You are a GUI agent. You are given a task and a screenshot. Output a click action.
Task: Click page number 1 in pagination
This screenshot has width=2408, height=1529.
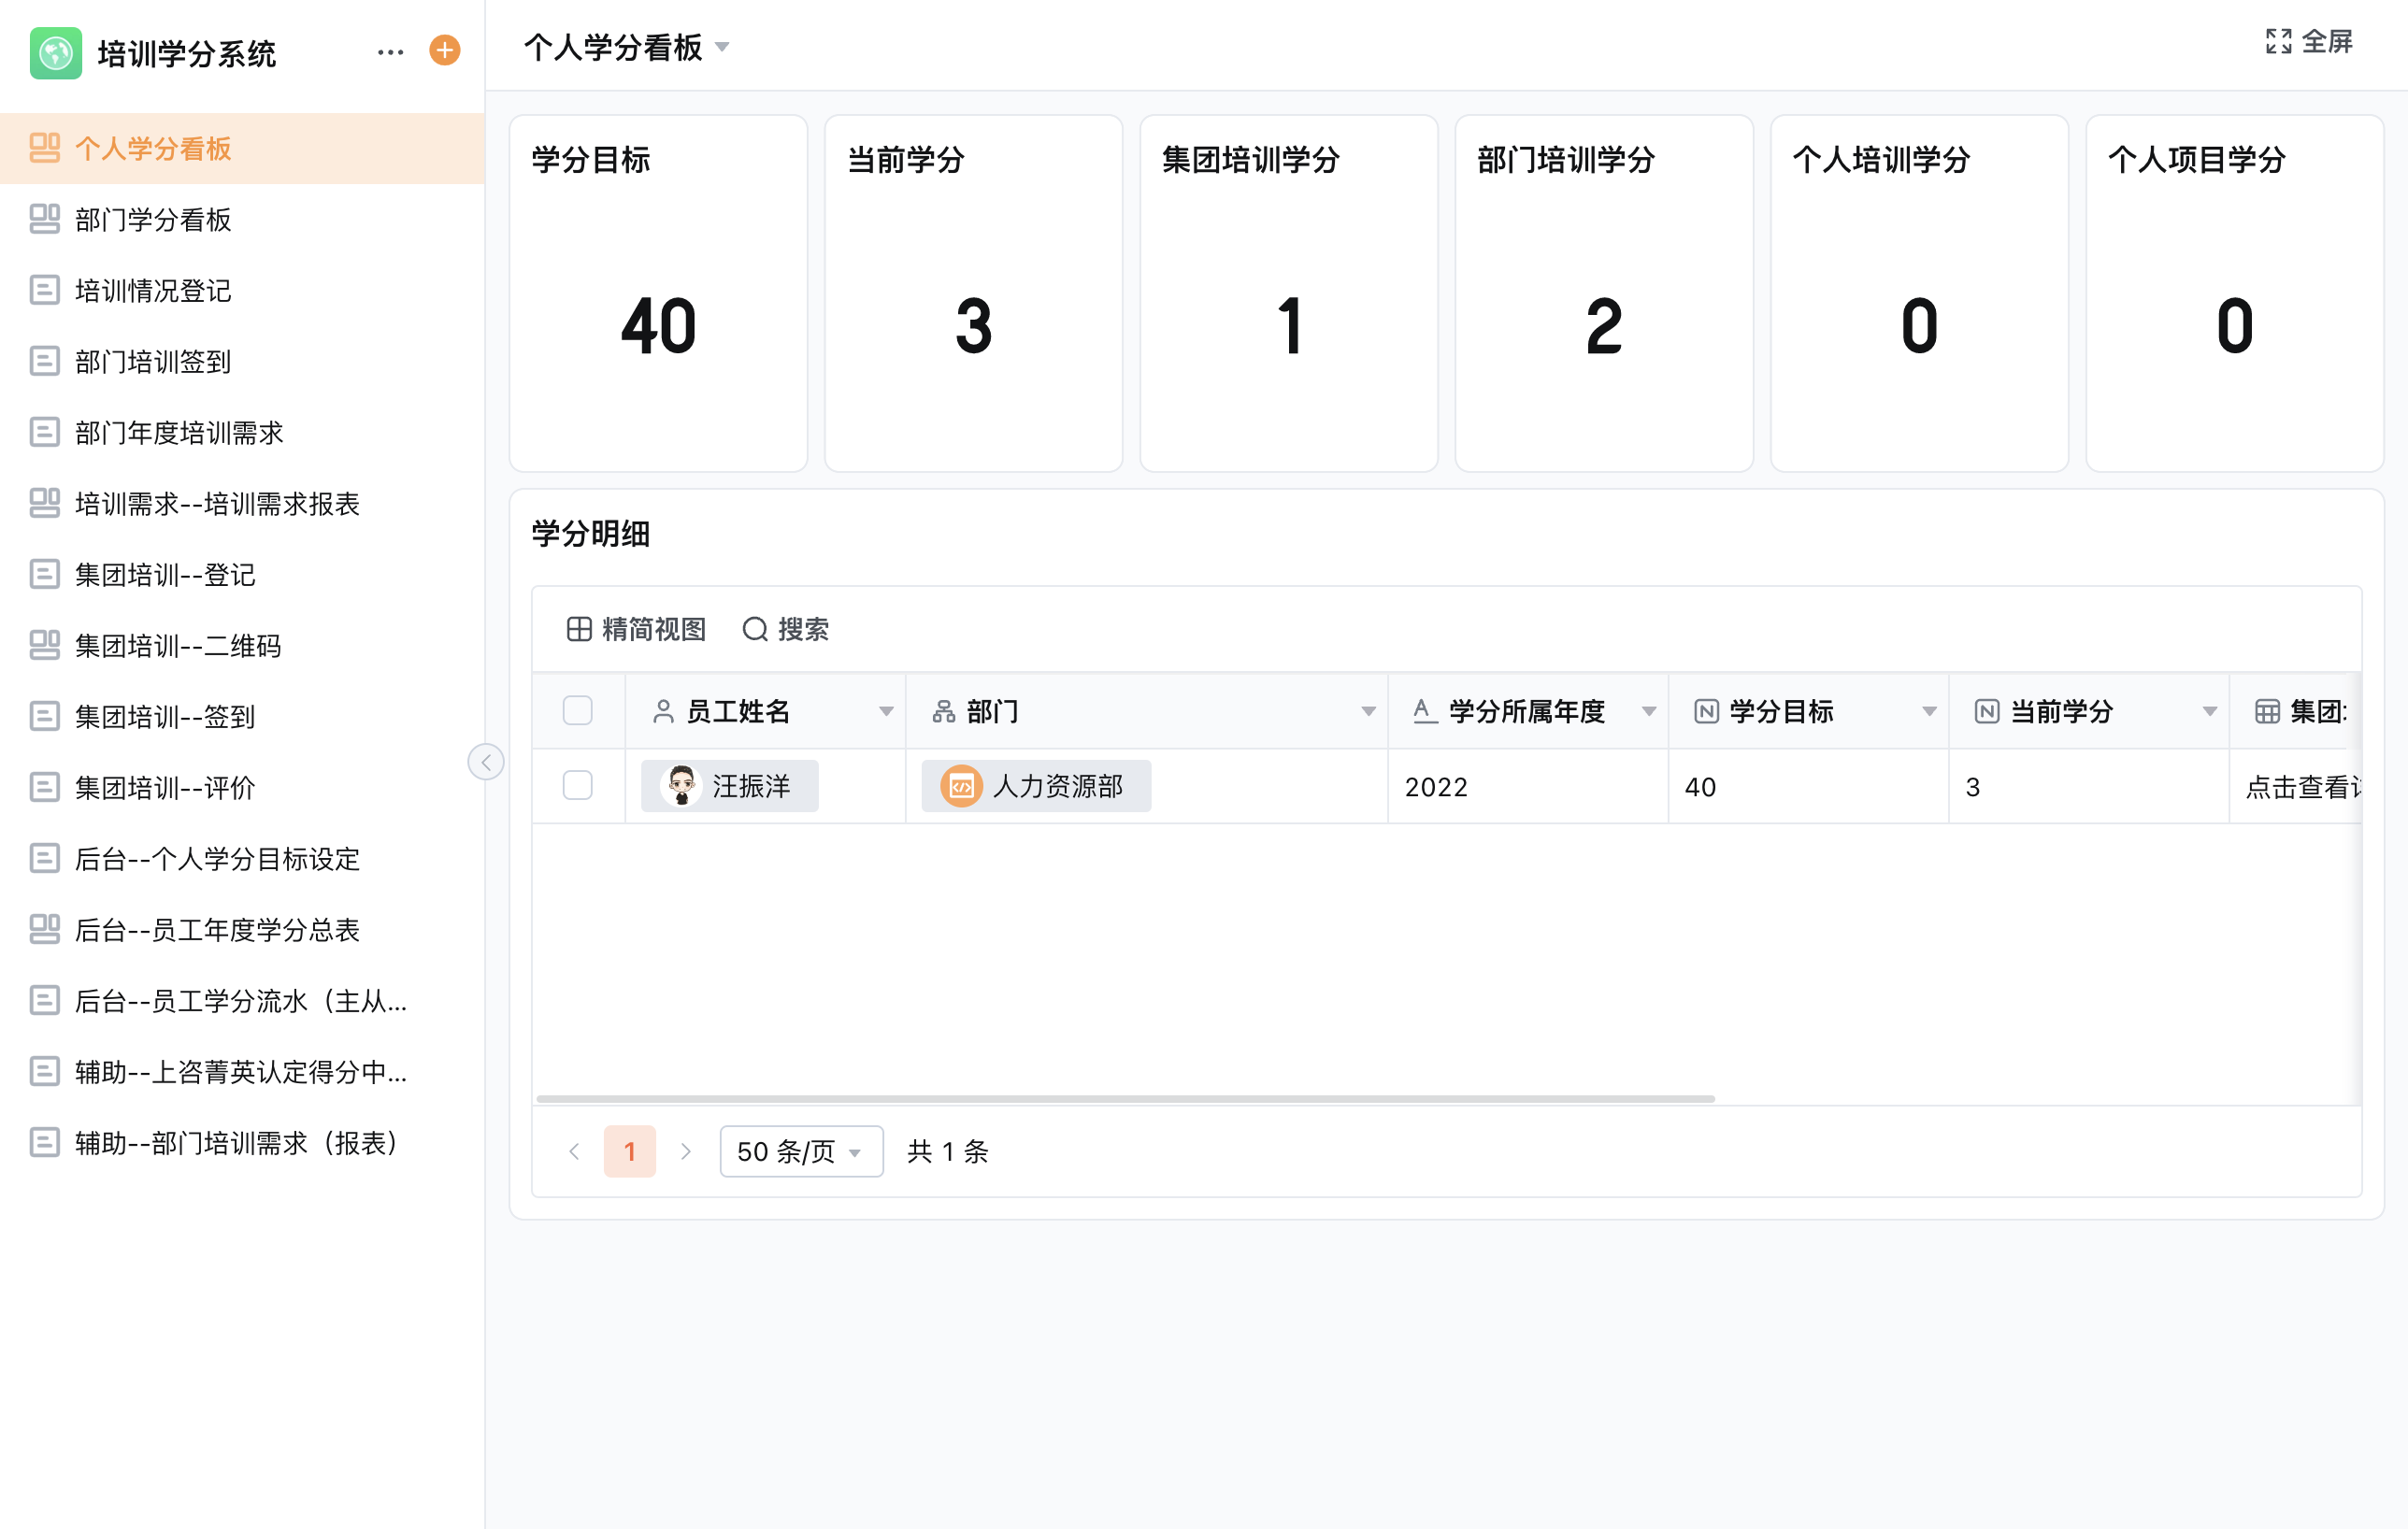pyautogui.click(x=629, y=1151)
